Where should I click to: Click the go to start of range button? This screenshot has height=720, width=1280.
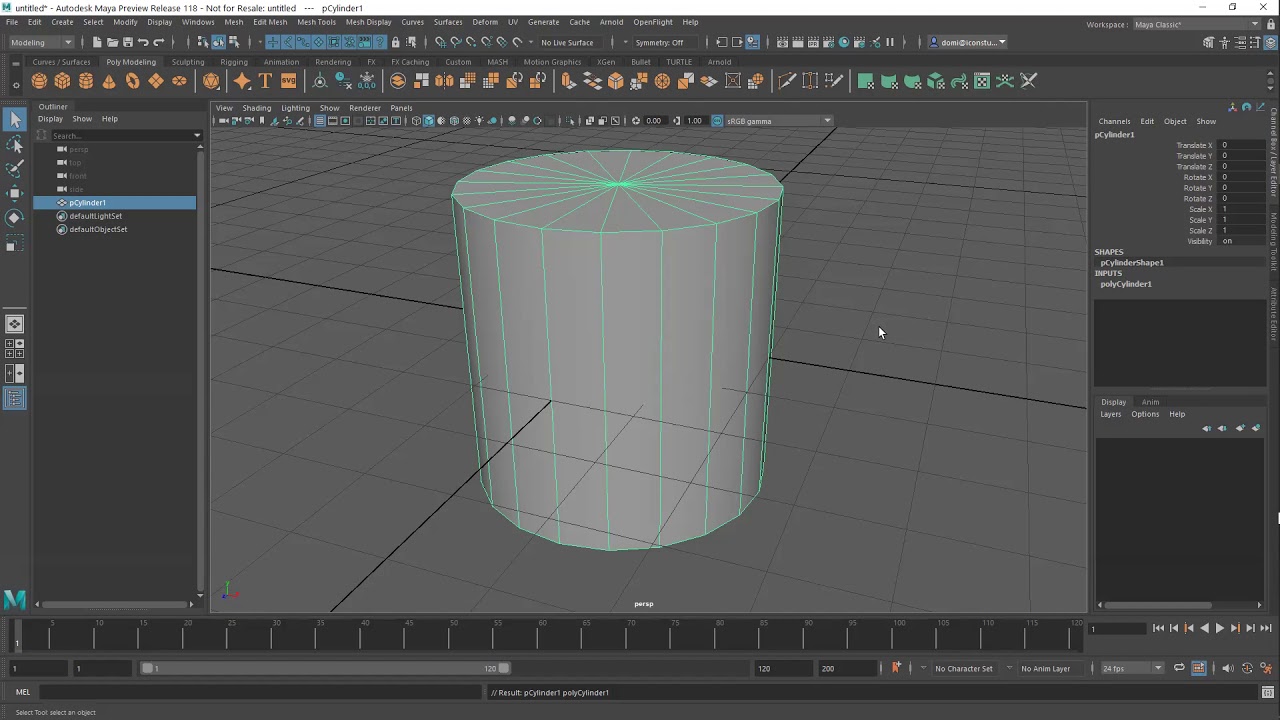point(1158,628)
